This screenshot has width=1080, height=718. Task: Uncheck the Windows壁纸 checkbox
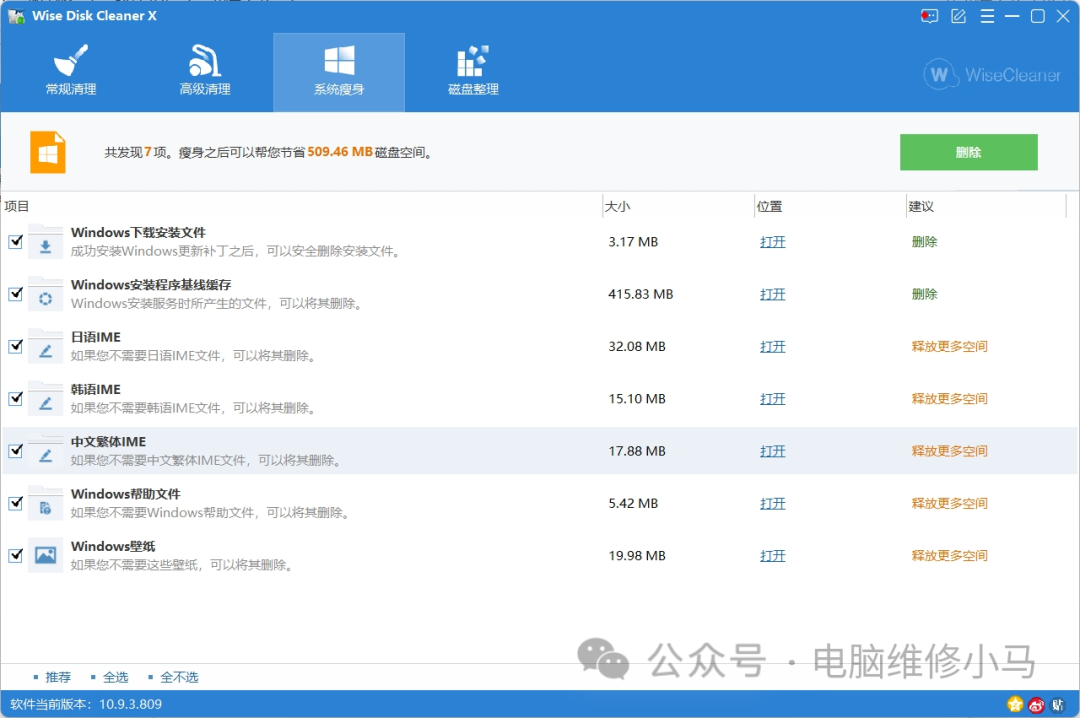[x=15, y=556]
